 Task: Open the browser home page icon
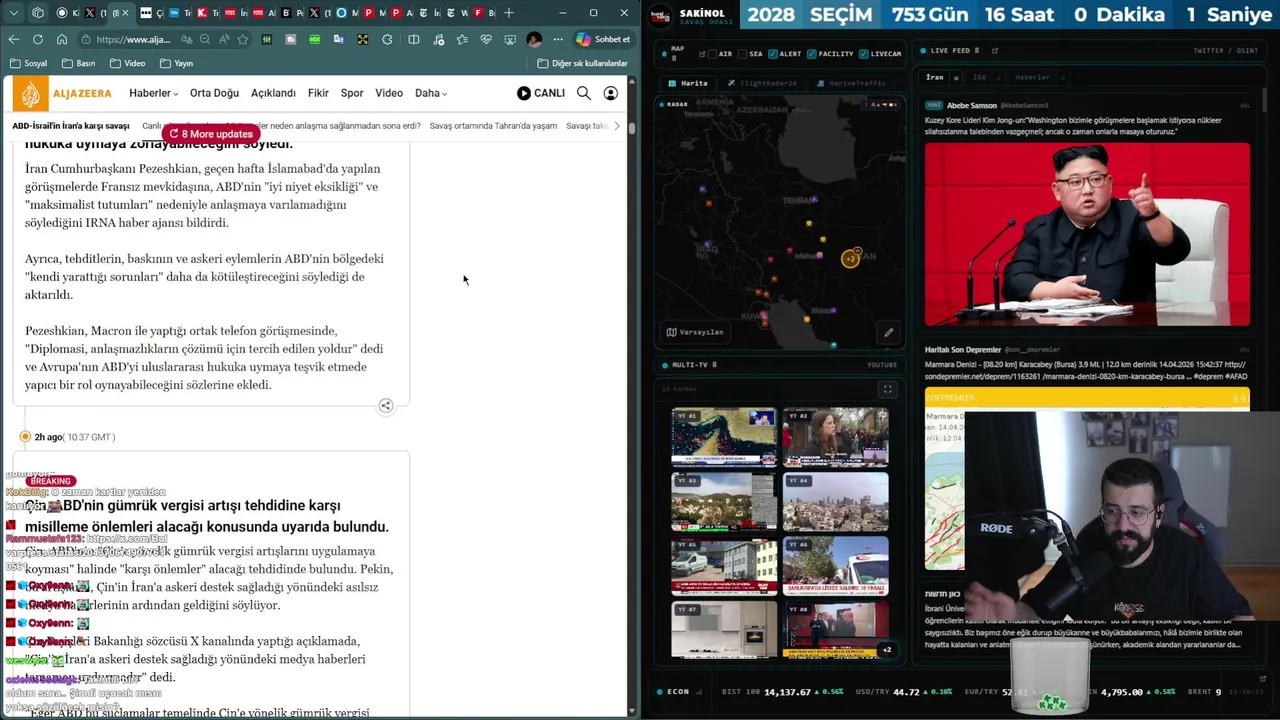pos(61,39)
